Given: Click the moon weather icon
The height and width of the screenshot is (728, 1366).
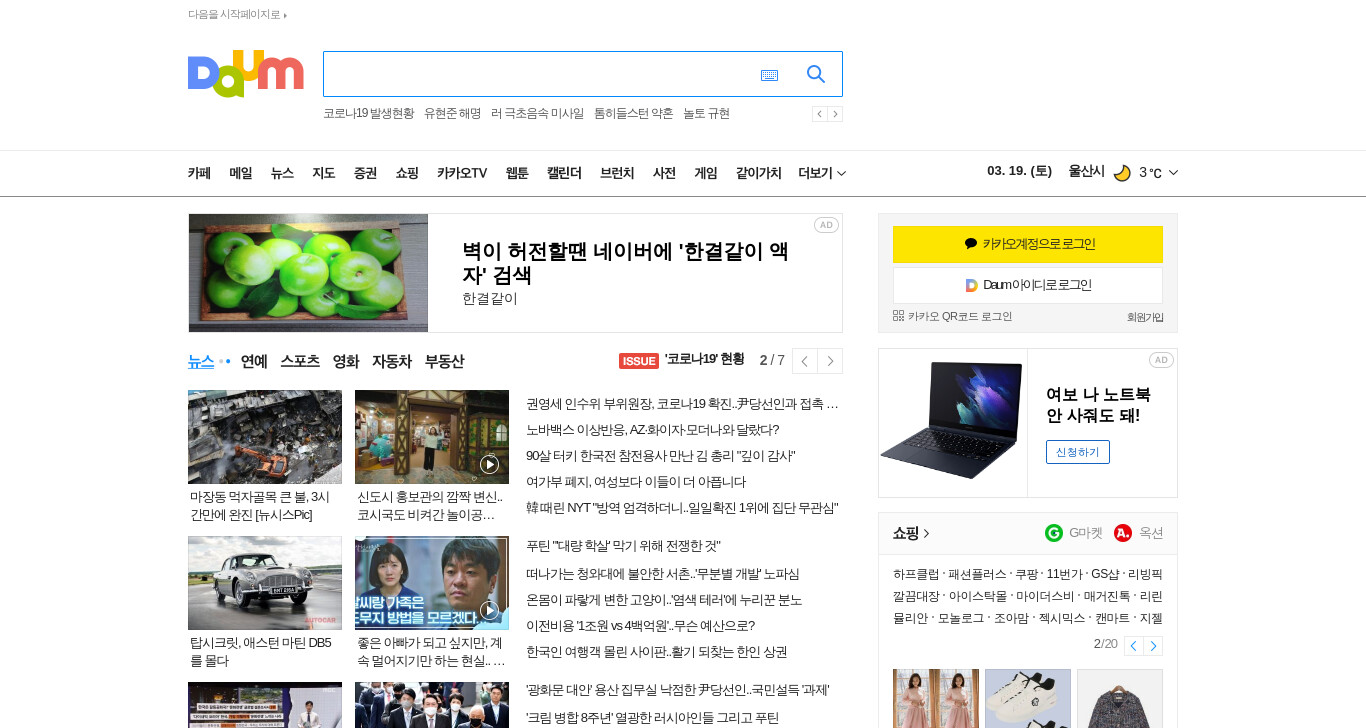Looking at the screenshot, I should pos(1122,173).
